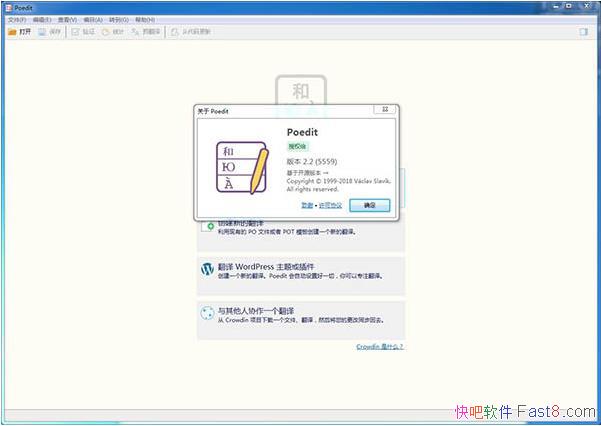601x426 pixels.
Task: Open the Help (帮助) menu
Action: [x=145, y=19]
